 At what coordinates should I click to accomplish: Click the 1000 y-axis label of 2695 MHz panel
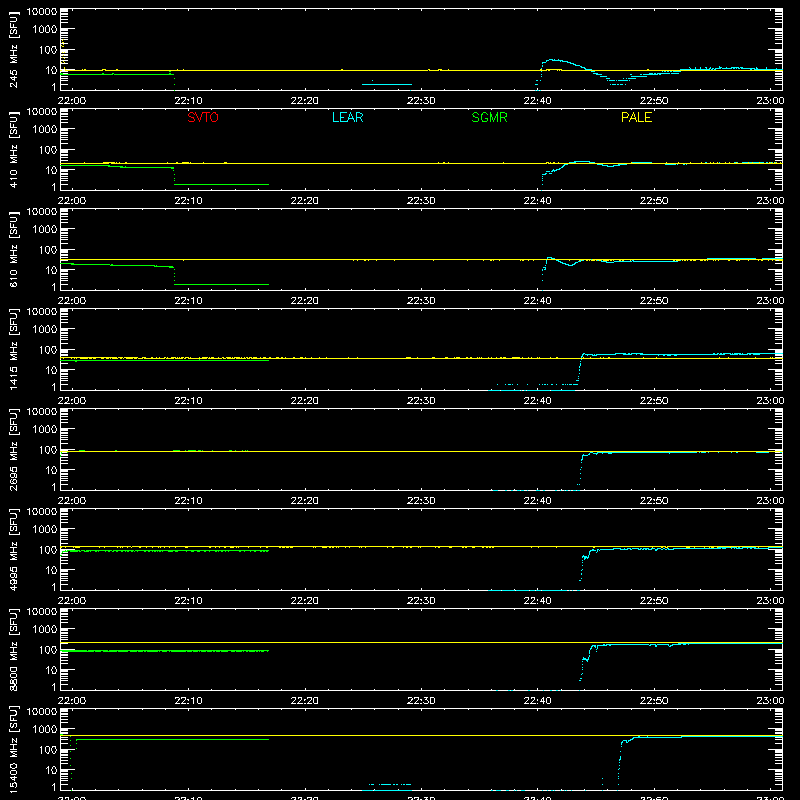[45, 430]
